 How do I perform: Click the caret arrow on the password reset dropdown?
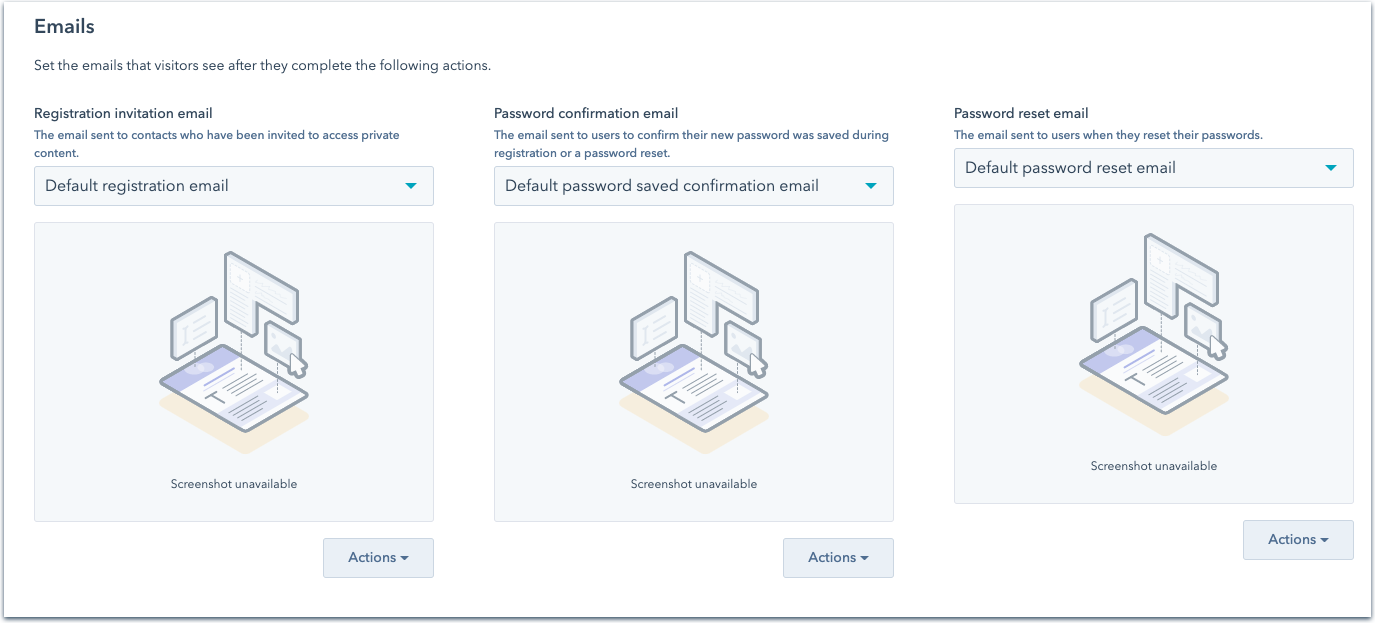coord(1330,168)
